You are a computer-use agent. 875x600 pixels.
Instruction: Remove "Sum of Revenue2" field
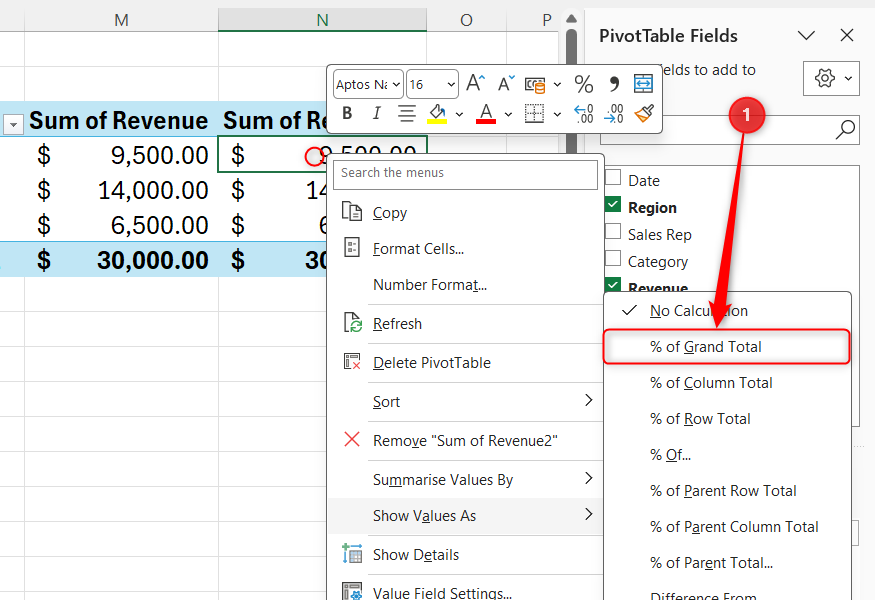(465, 441)
